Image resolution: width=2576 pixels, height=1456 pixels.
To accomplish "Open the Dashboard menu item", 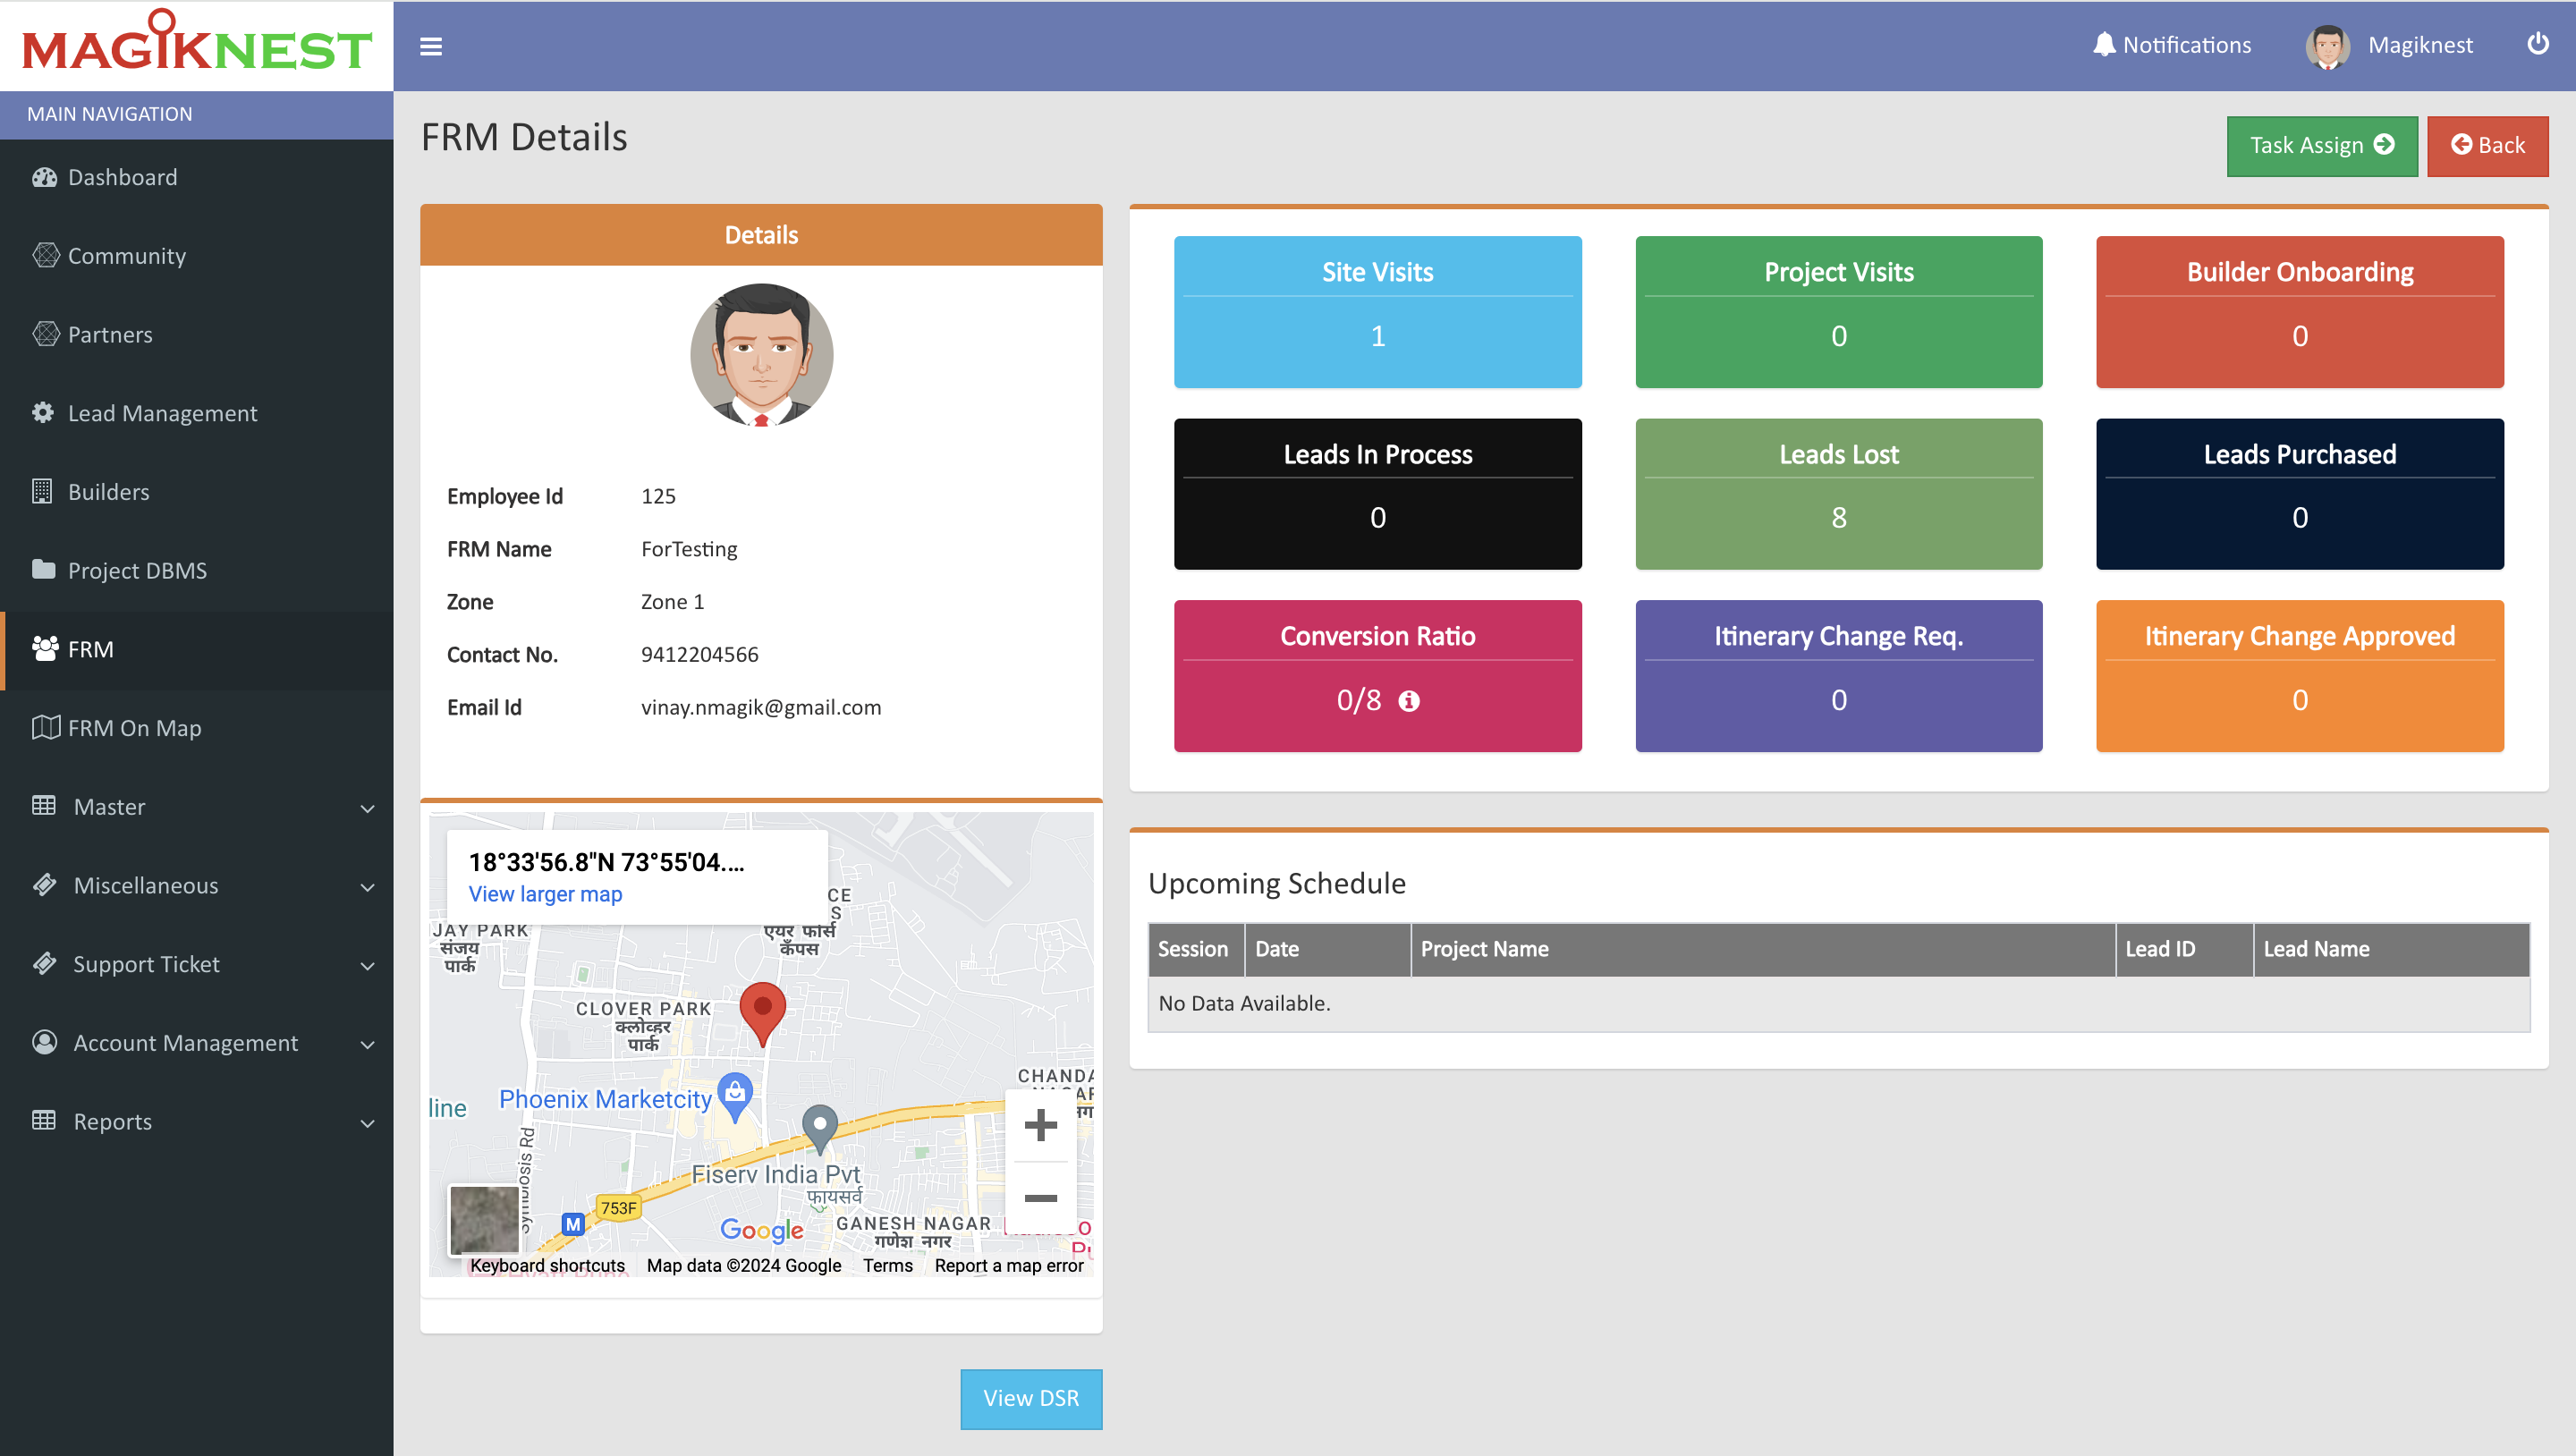I will 197,177.
